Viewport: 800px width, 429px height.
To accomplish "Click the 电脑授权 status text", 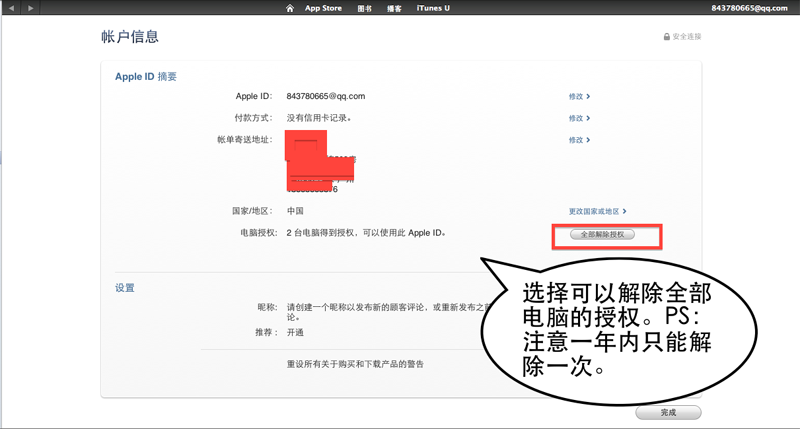I will click(366, 233).
